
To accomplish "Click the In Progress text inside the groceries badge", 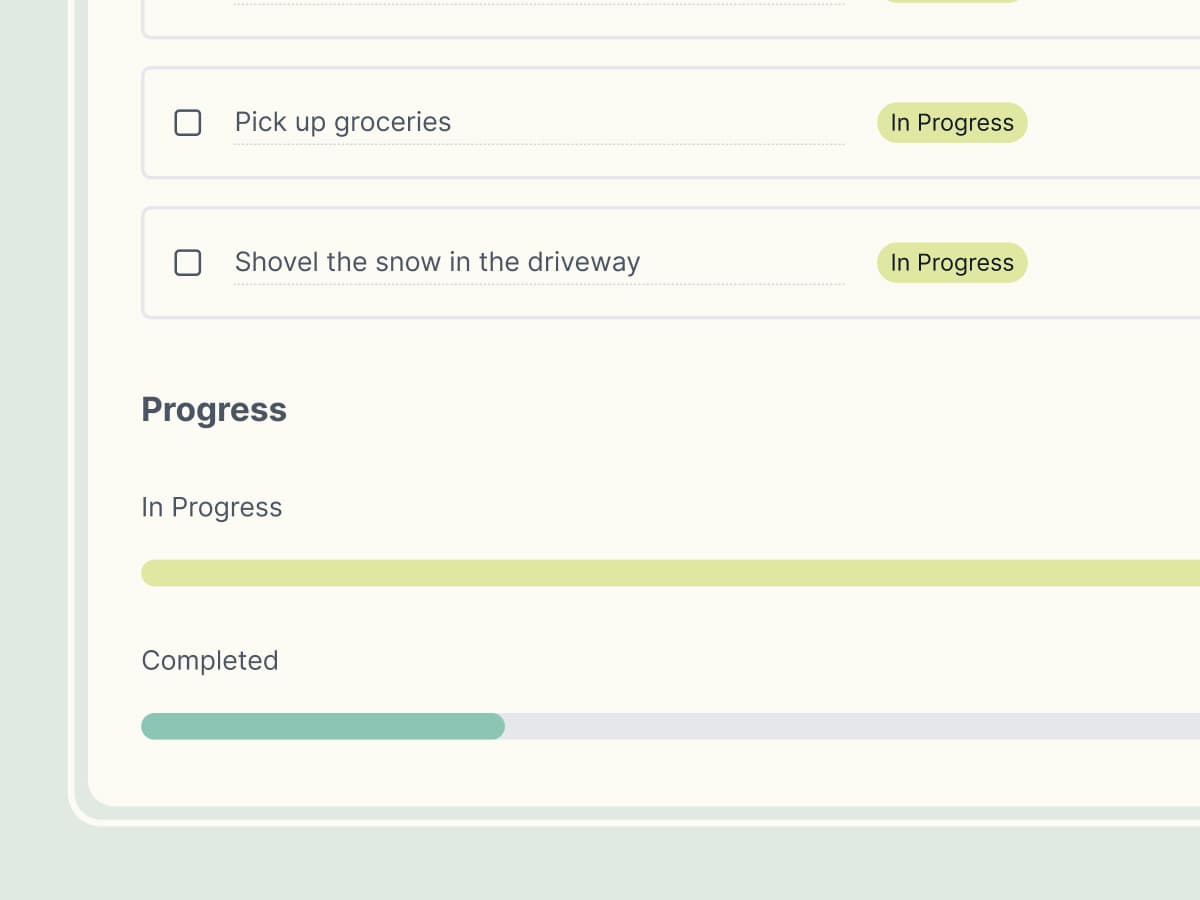I will click(951, 122).
